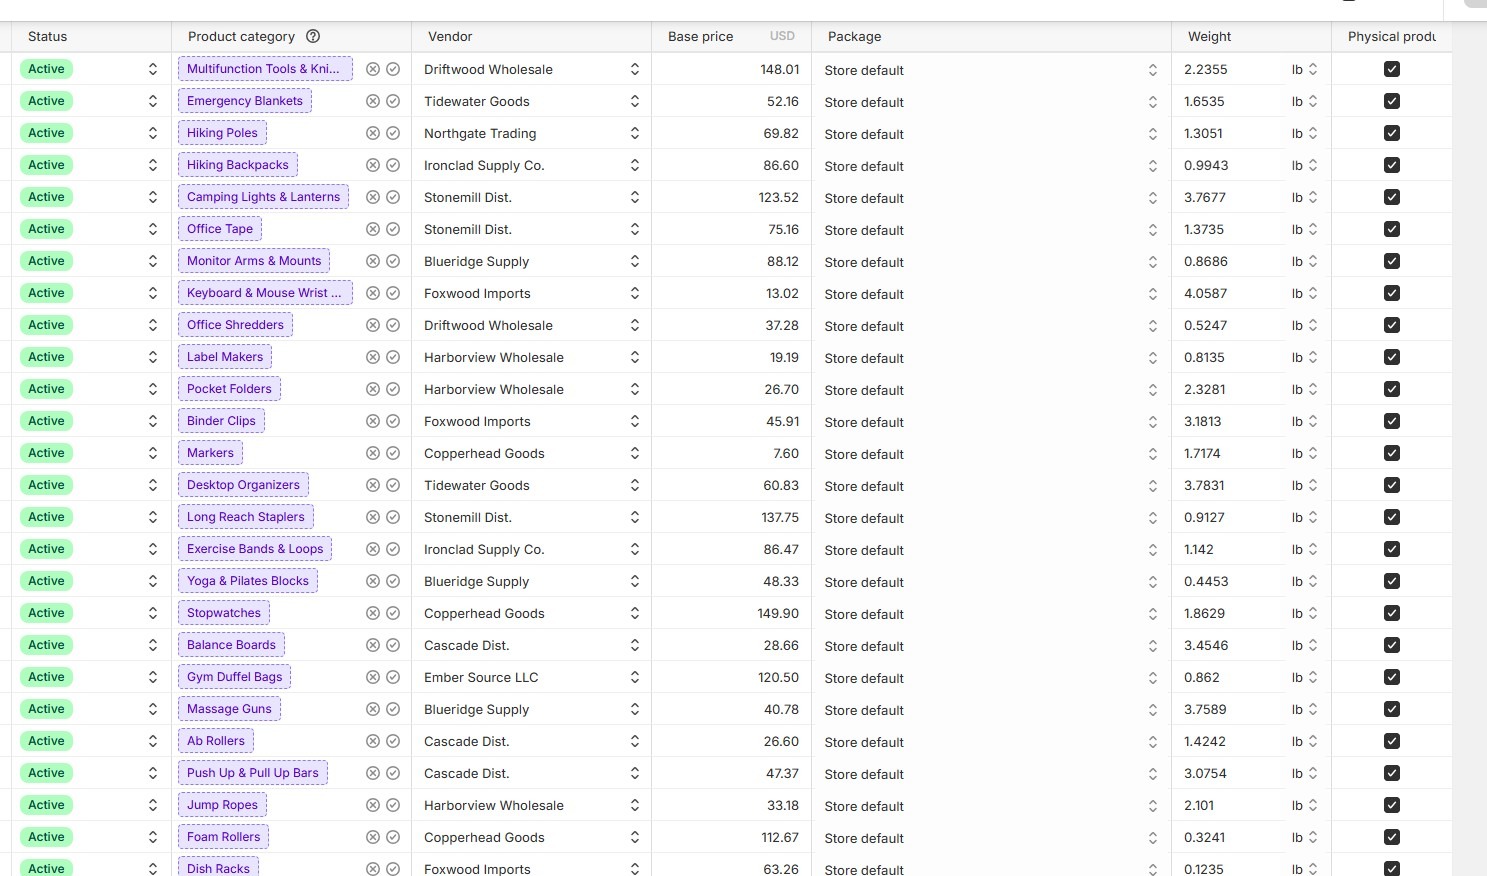
Task: Remove the Office Tape category suggestion
Action: pyautogui.click(x=373, y=229)
